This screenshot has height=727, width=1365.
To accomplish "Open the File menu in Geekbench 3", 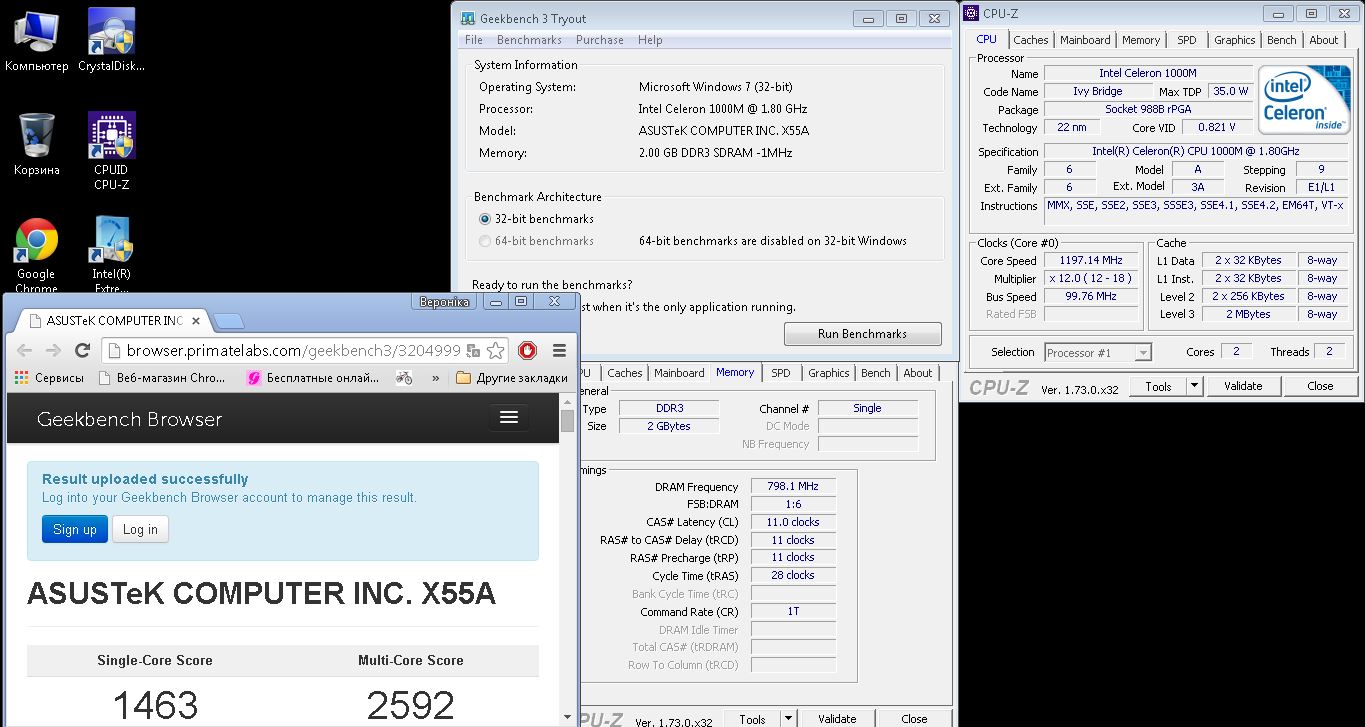I will point(474,40).
